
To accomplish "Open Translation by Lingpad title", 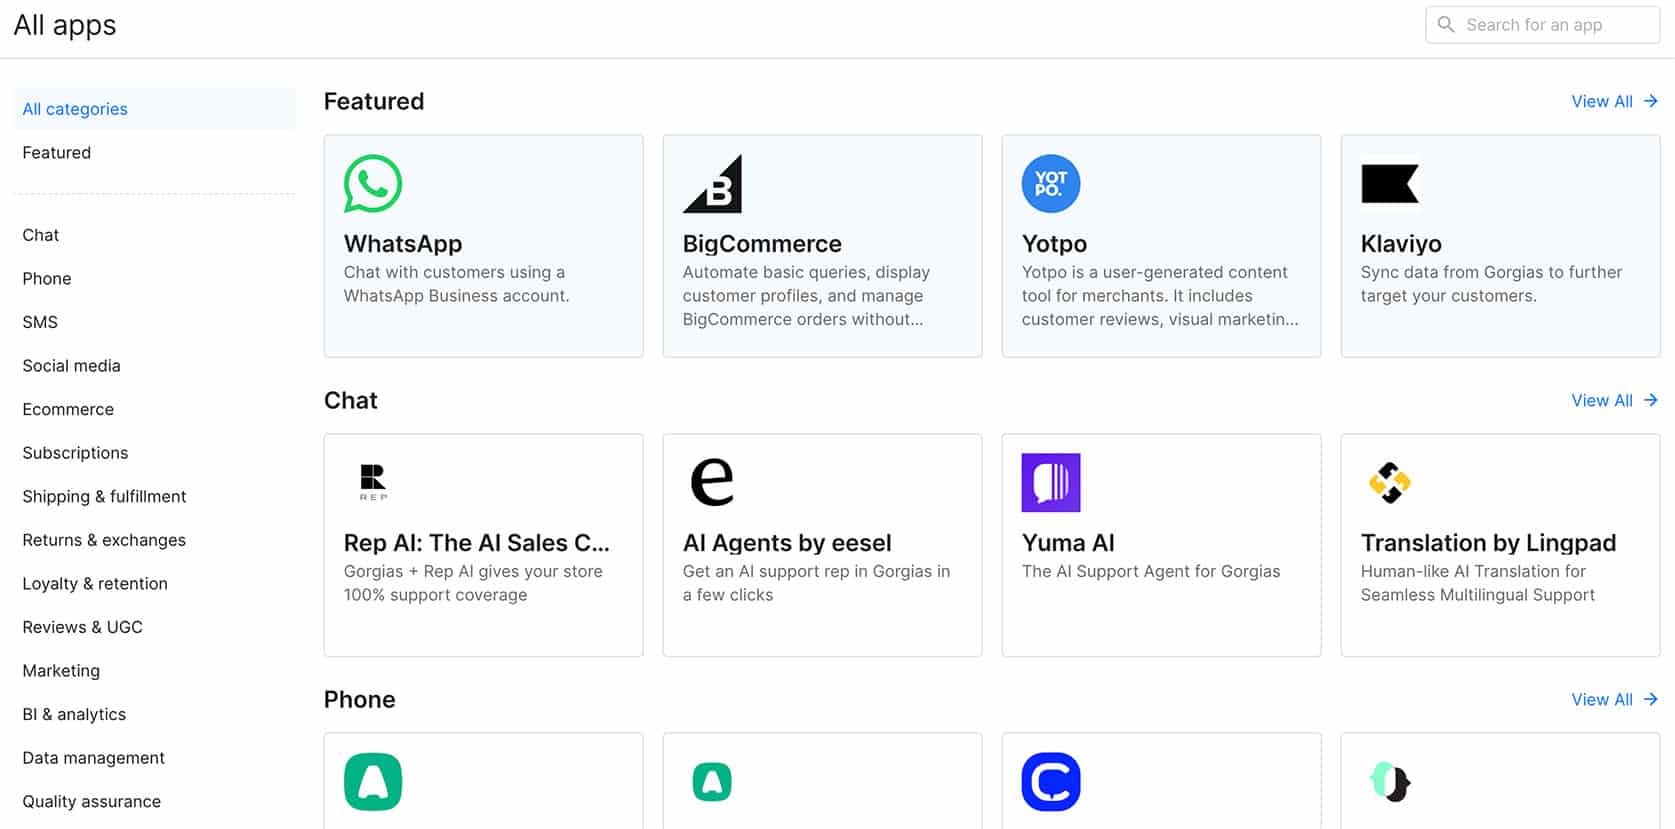I will point(1488,543).
